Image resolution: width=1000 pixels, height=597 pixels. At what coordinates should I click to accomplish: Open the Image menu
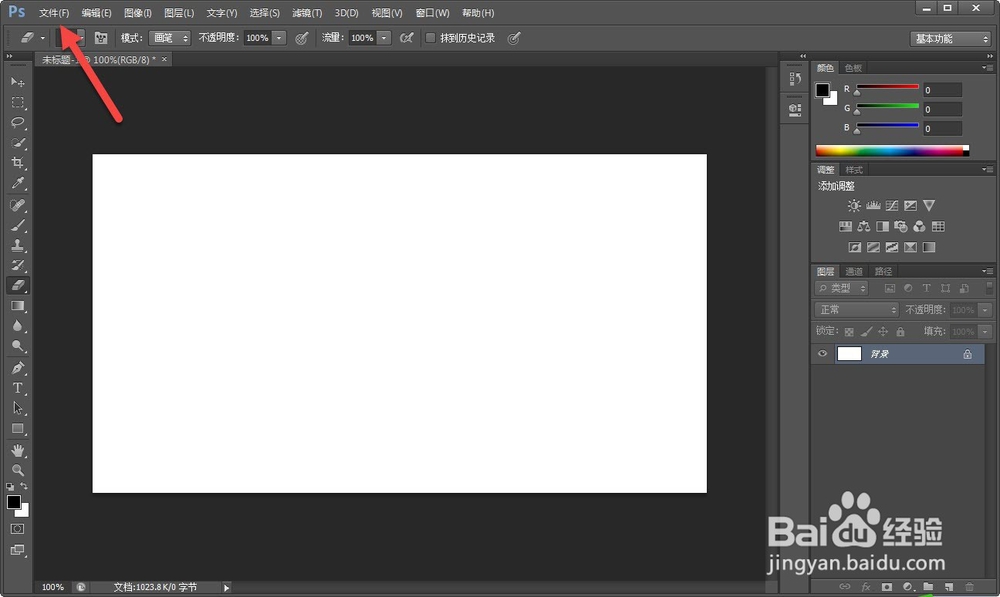137,13
